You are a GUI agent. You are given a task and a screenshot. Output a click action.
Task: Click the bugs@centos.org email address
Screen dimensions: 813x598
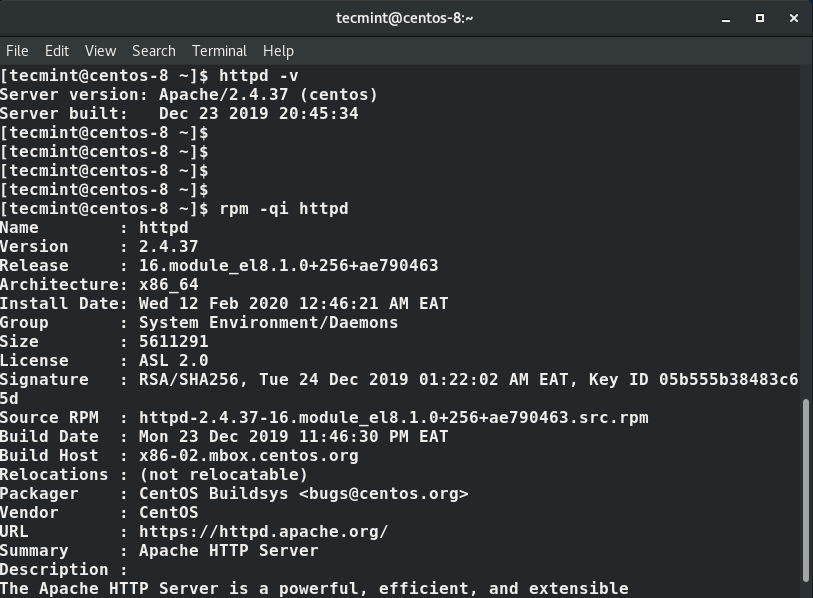384,494
